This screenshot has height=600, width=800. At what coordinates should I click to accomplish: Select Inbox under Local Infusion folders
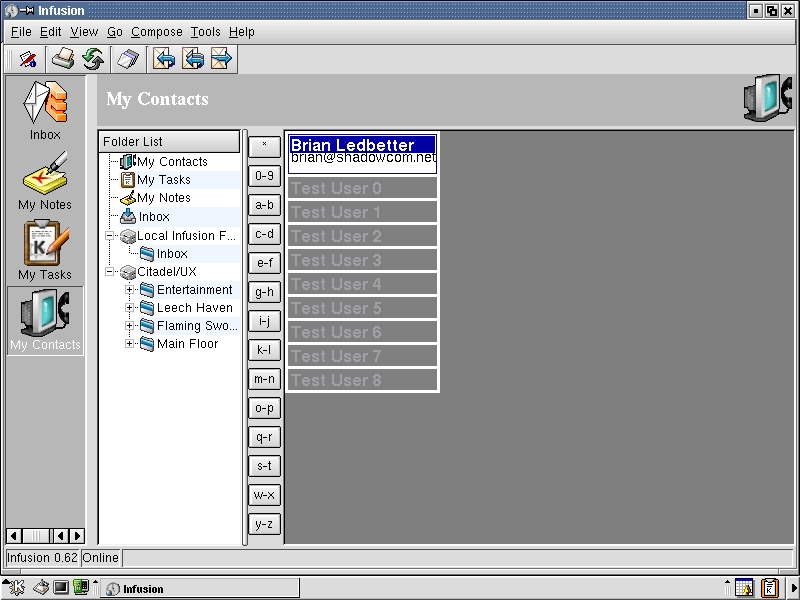pyautogui.click(x=171, y=254)
